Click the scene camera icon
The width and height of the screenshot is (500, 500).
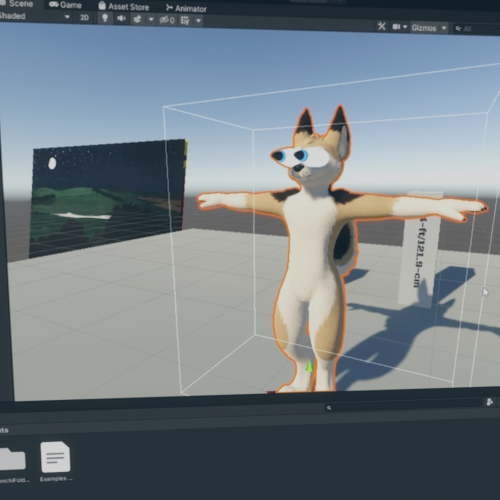(396, 27)
